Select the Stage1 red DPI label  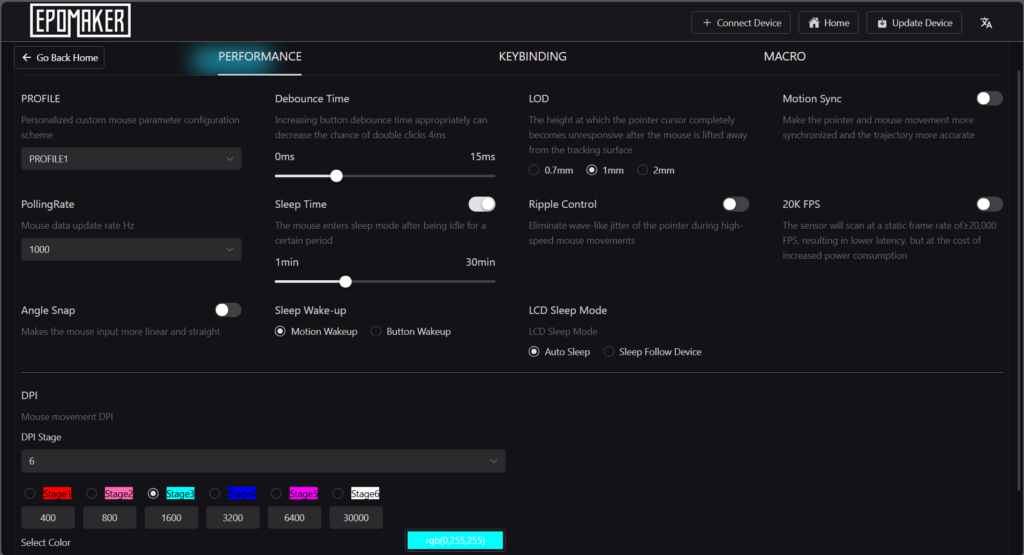point(57,494)
